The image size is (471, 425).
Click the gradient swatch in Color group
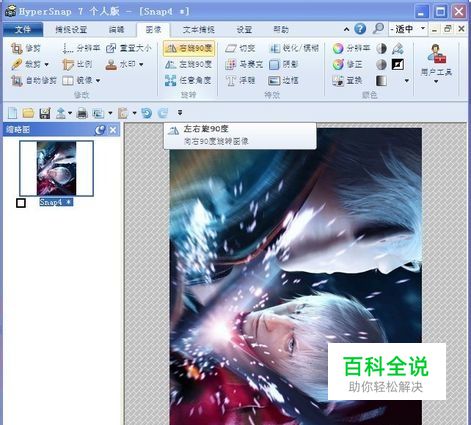(x=381, y=80)
